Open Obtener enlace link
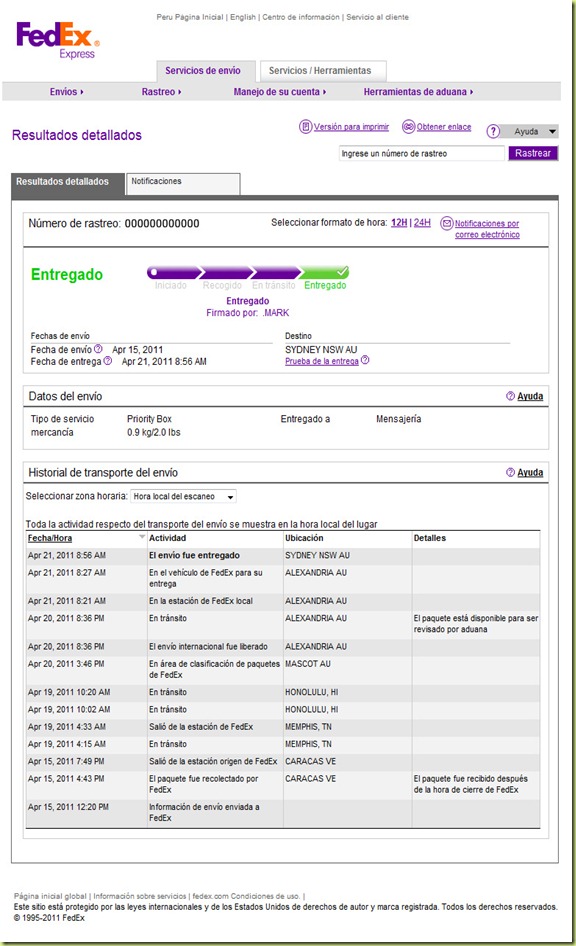576x946 pixels. [x=444, y=127]
